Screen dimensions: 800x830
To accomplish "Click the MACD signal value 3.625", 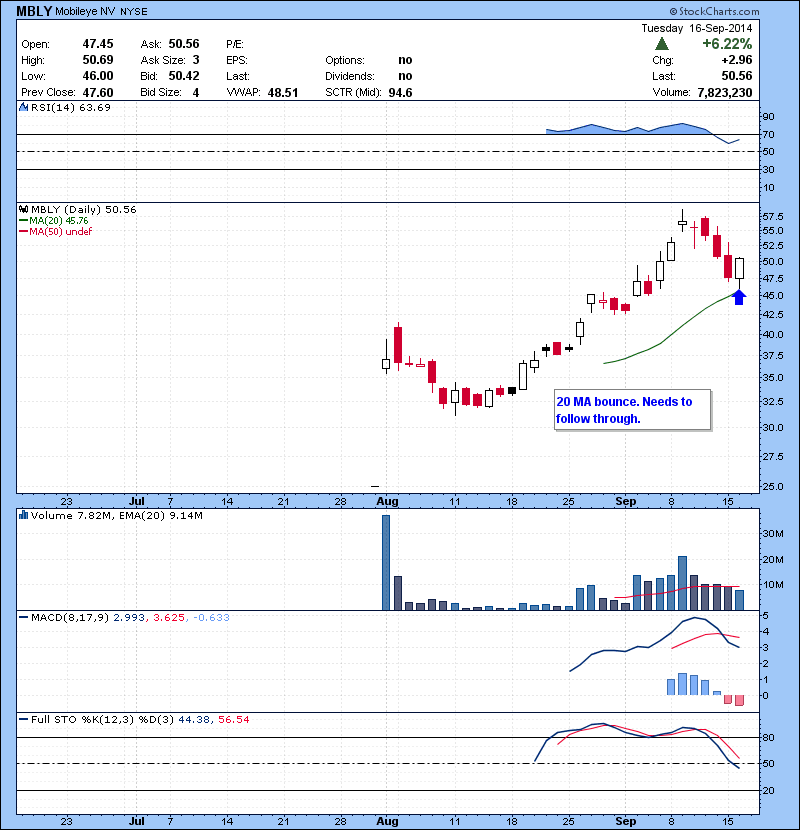I will (x=169, y=618).
